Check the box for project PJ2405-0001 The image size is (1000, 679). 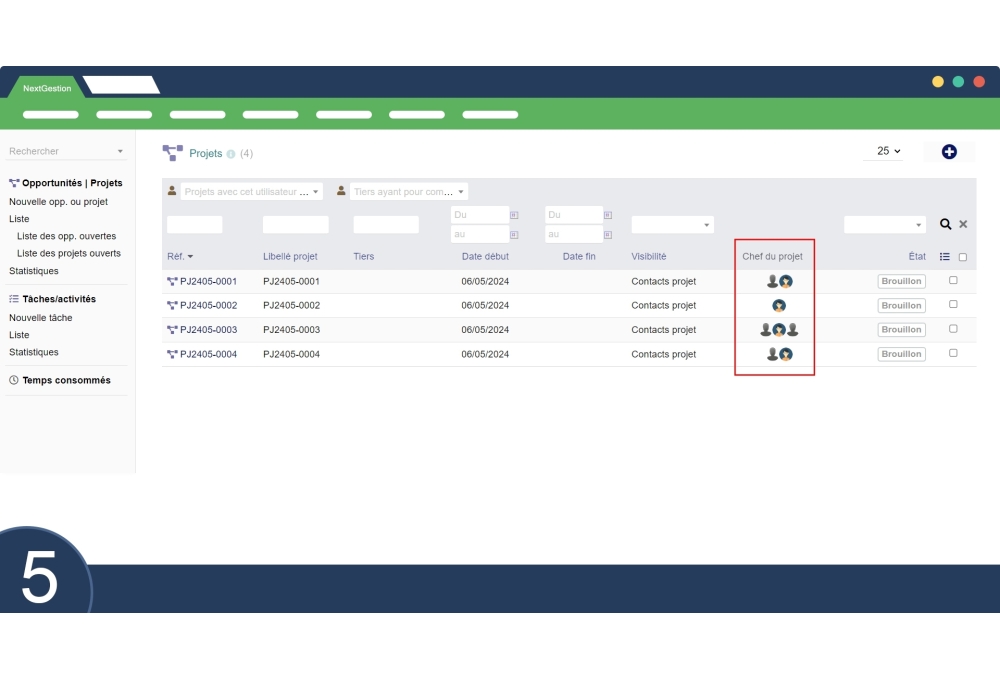point(953,281)
